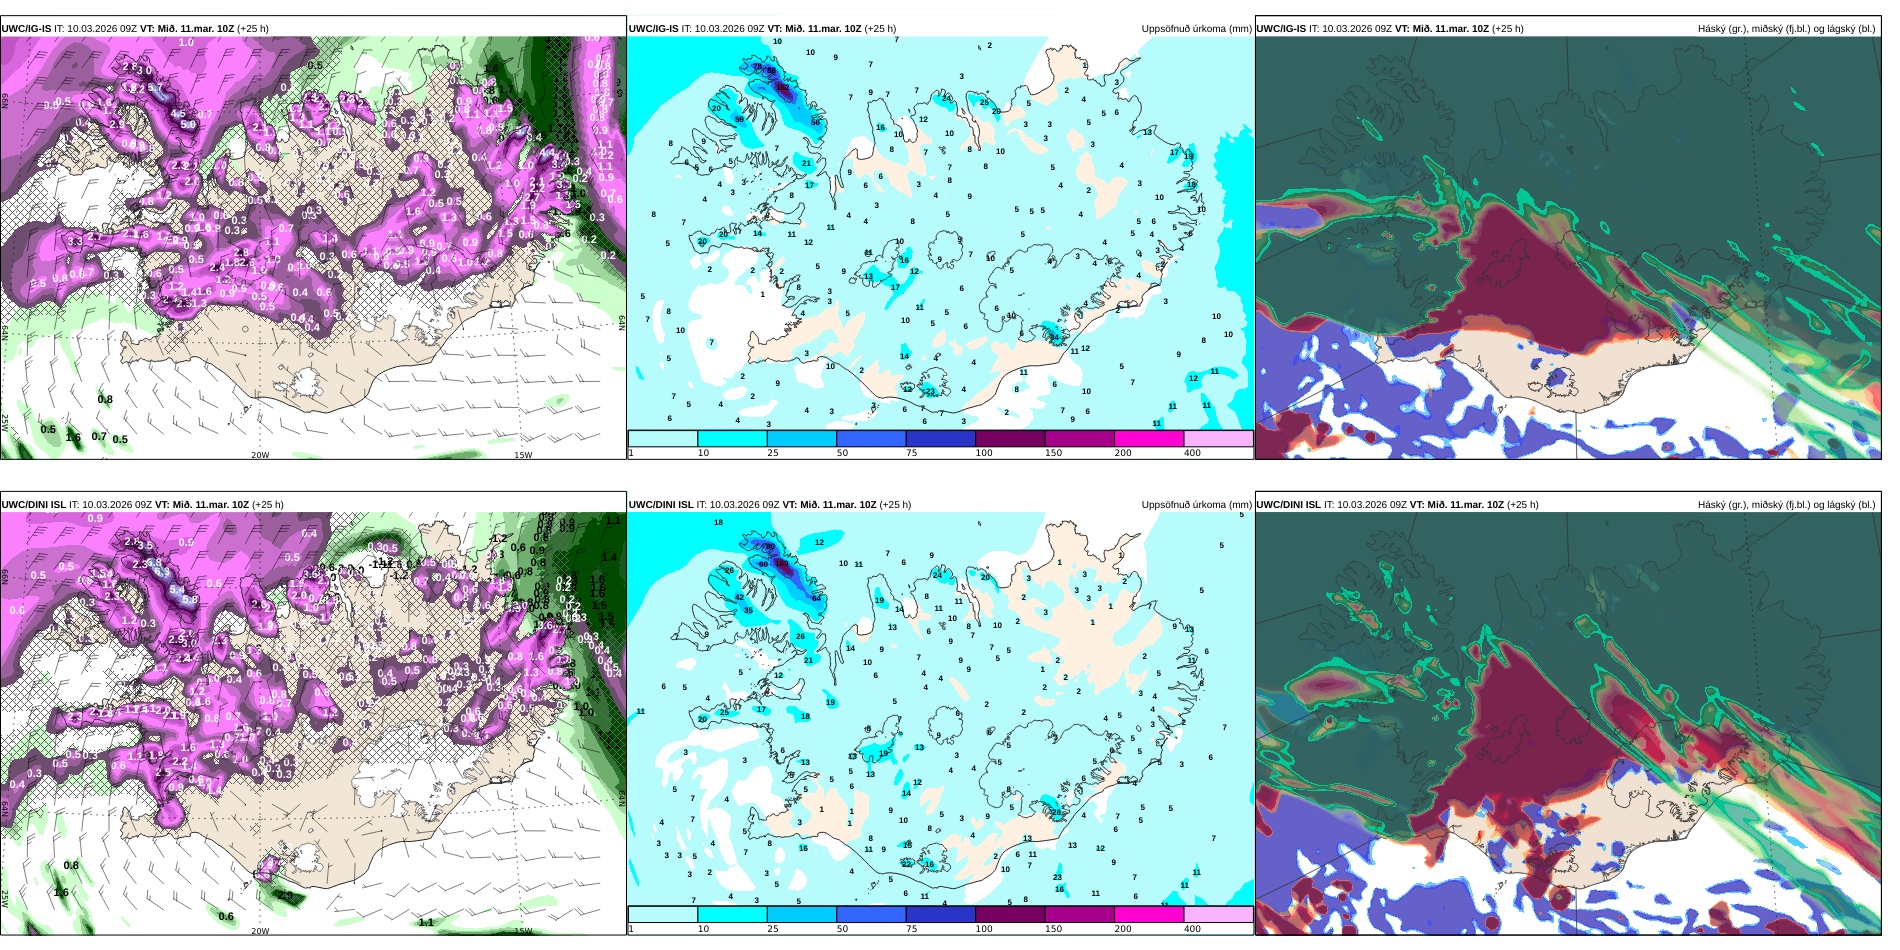The image size is (1900, 950).
Task: Open the UWC/DINI ISL accumulated precipitation map
Action: tap(940, 710)
